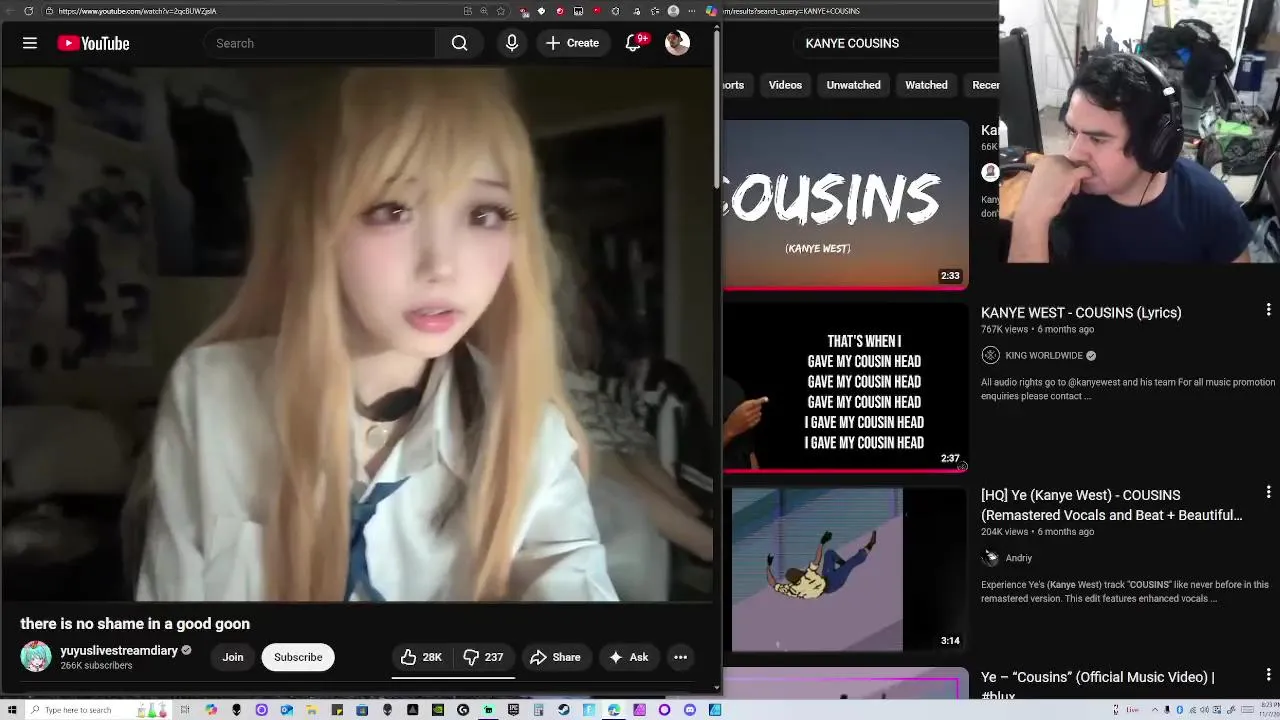Open the KING WORLDWIDE channel link

point(1044,355)
